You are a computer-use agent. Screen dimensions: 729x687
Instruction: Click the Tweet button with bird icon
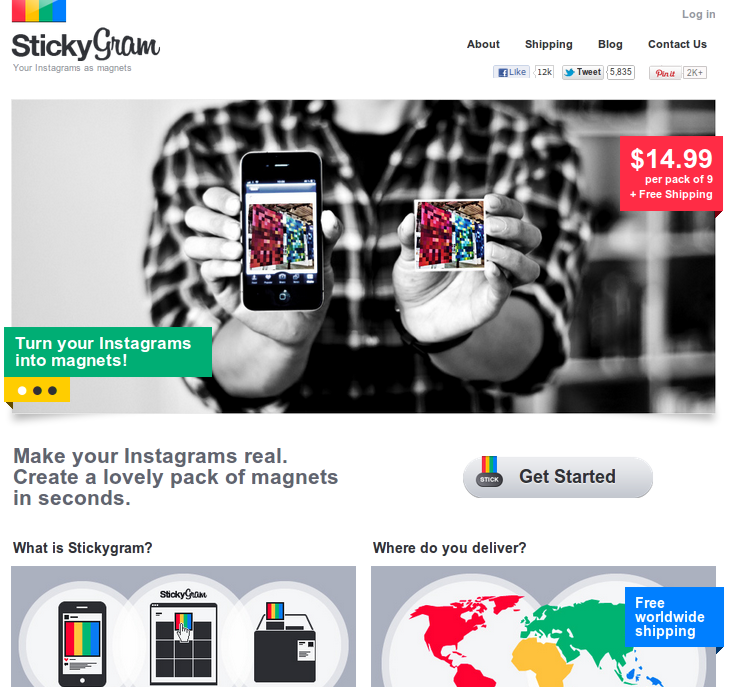pyautogui.click(x=583, y=72)
